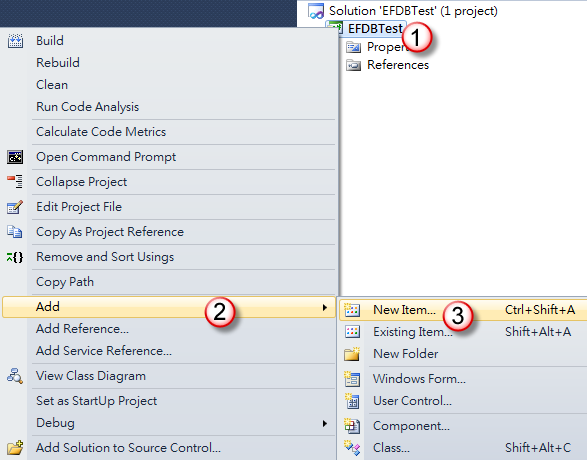Click the View Class Diagram icon
587x460 pixels.
[x=15, y=376]
